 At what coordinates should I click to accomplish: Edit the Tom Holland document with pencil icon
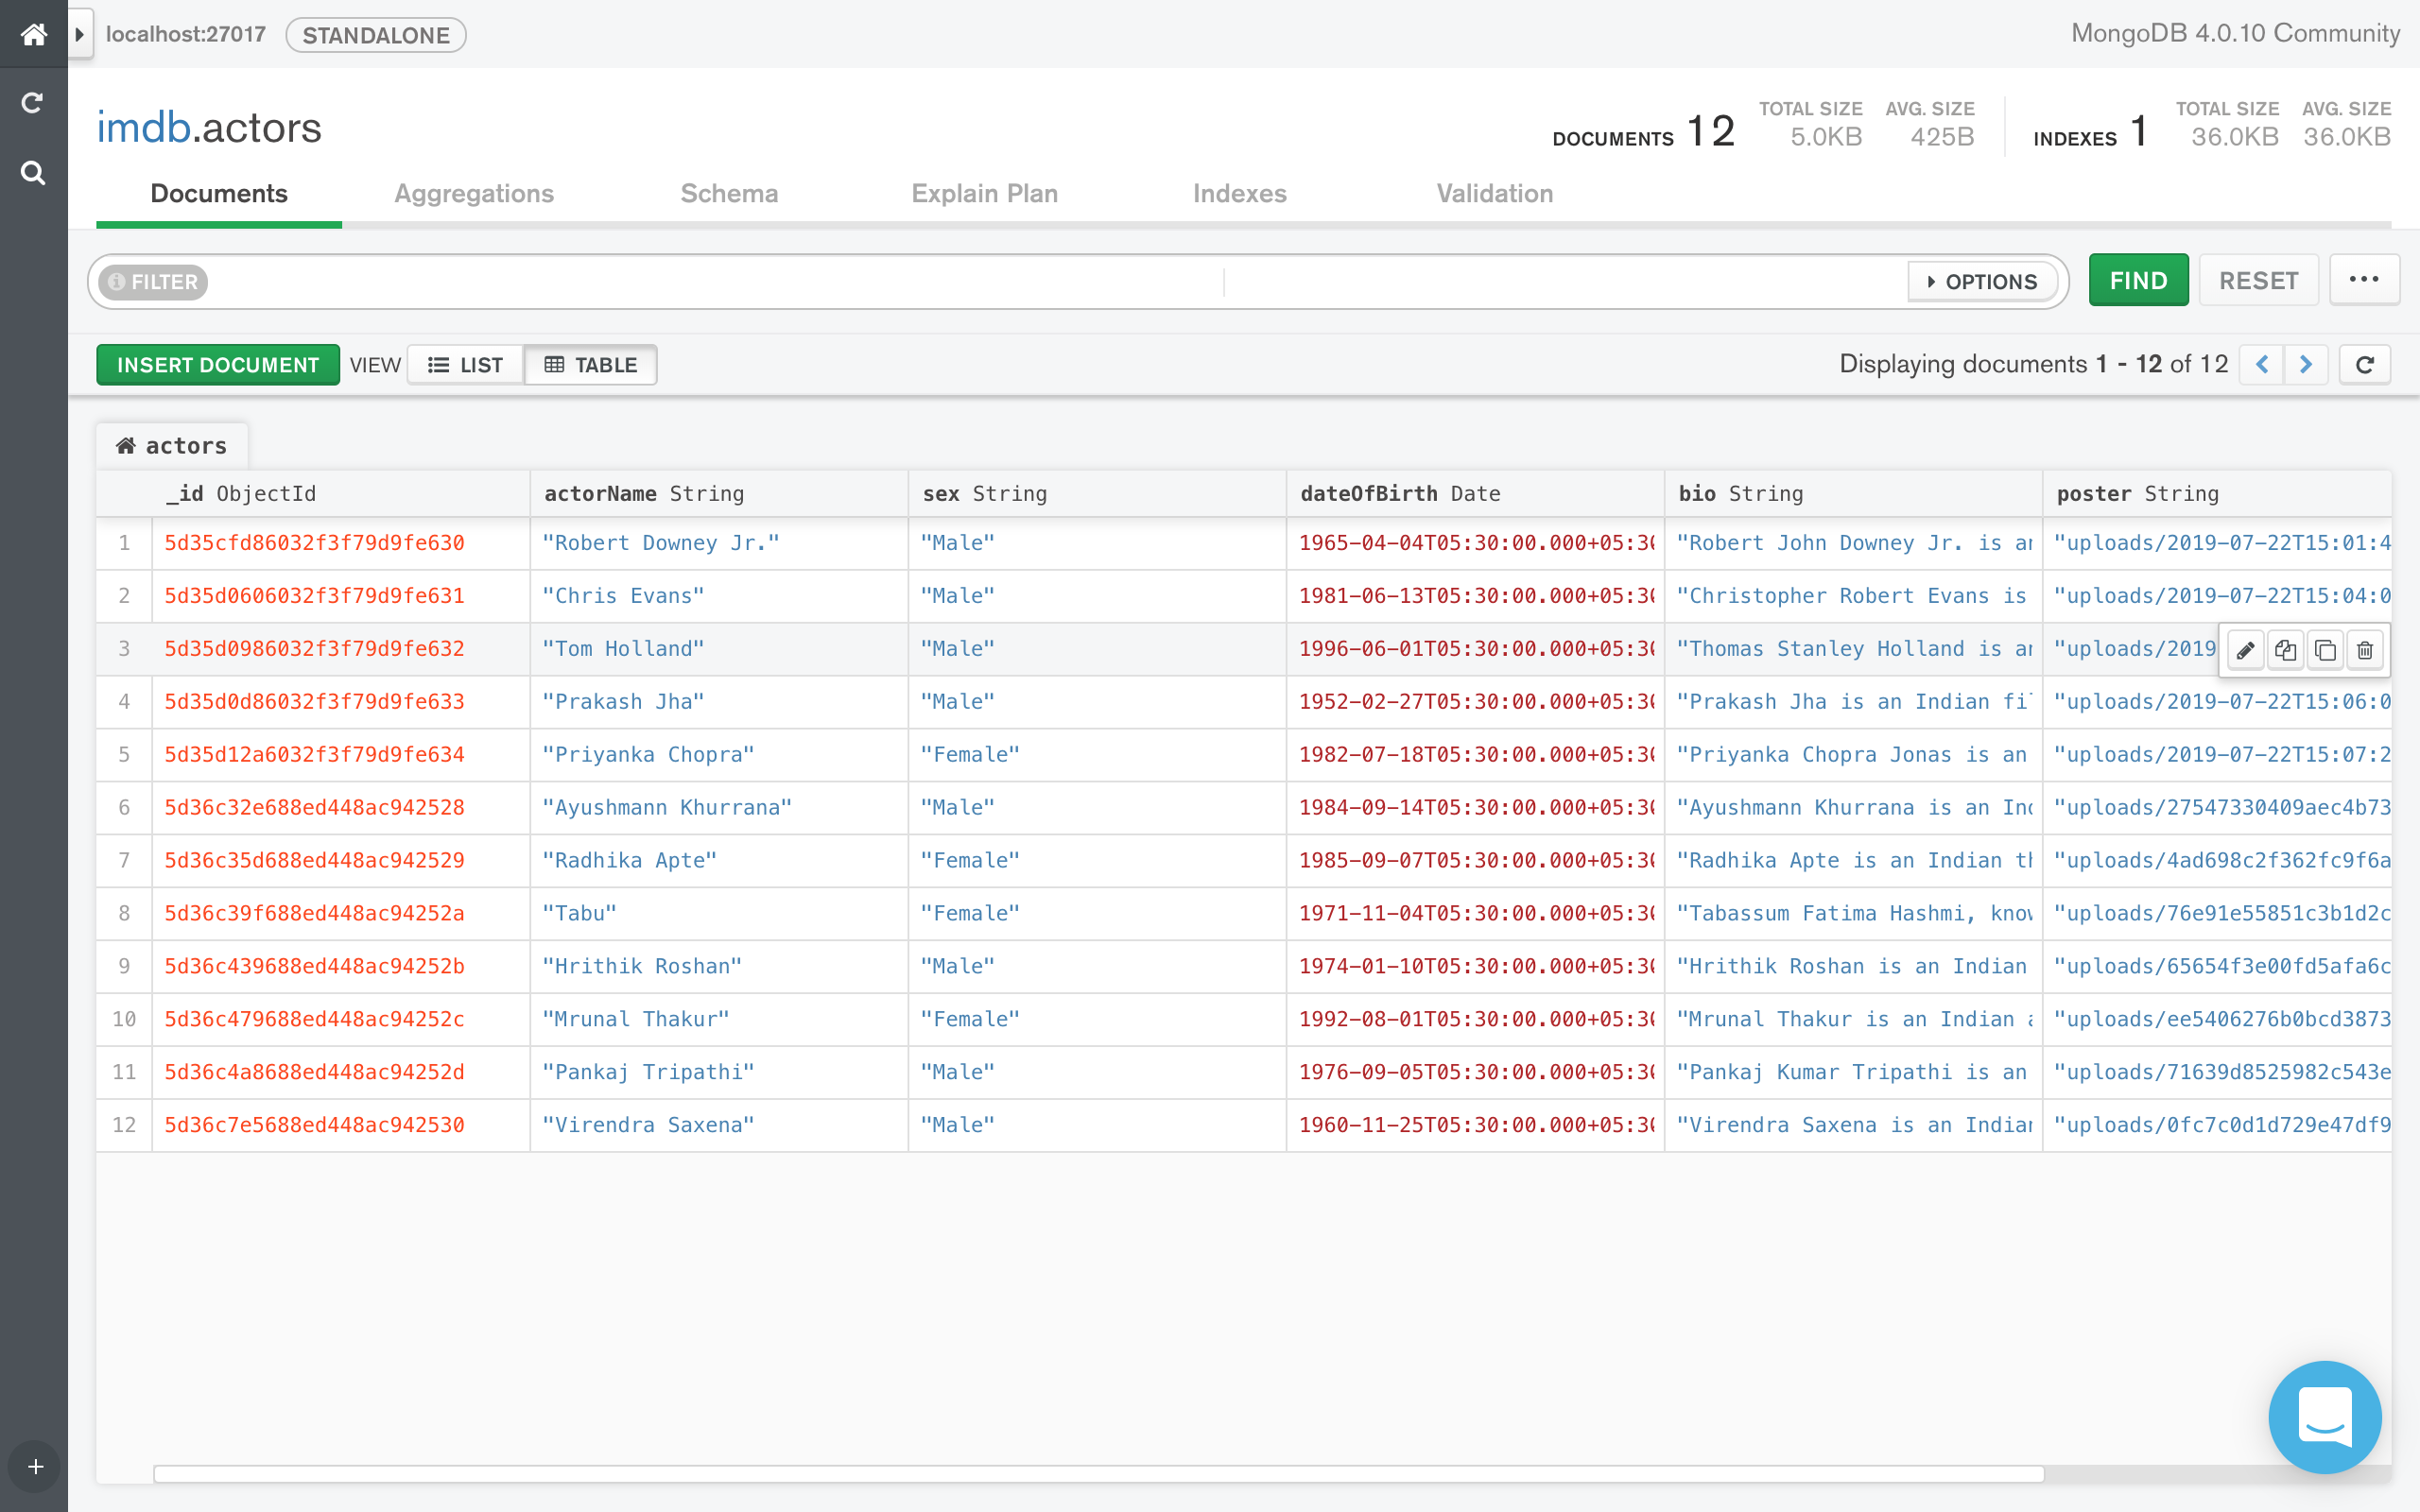tap(2246, 649)
